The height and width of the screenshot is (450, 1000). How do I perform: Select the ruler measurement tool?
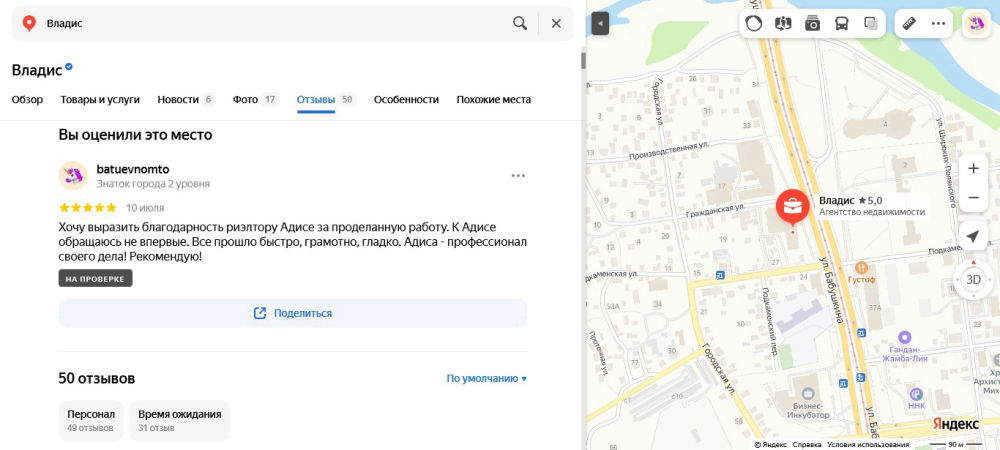coord(909,24)
